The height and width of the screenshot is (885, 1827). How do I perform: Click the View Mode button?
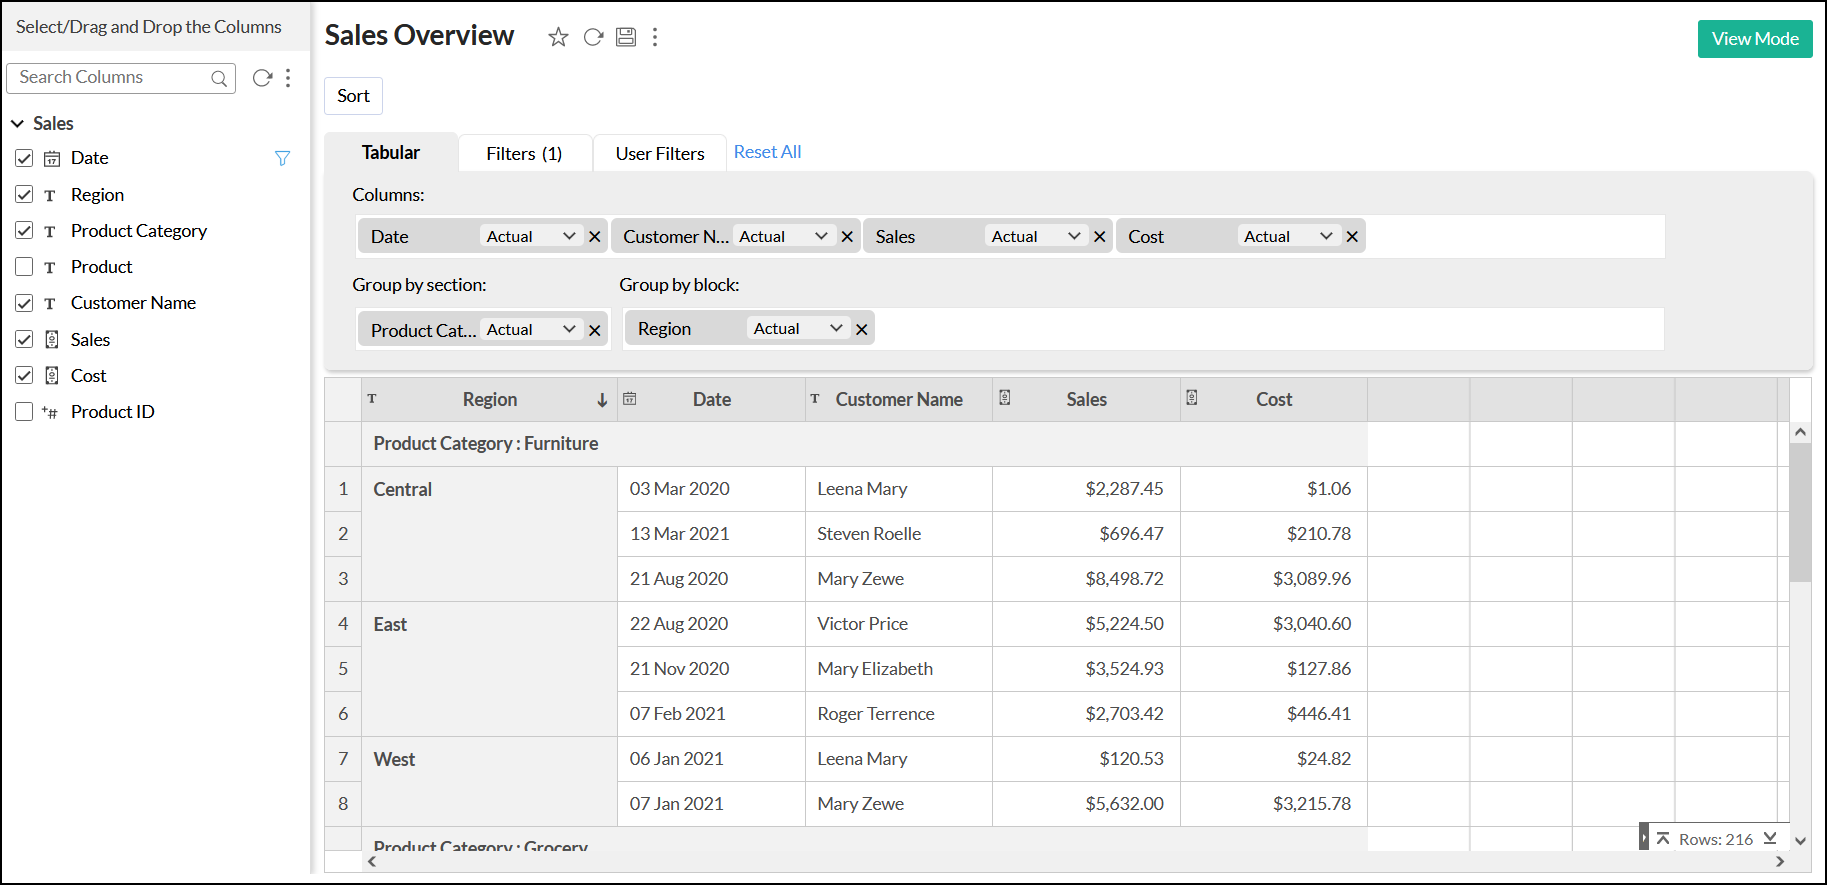click(x=1754, y=39)
